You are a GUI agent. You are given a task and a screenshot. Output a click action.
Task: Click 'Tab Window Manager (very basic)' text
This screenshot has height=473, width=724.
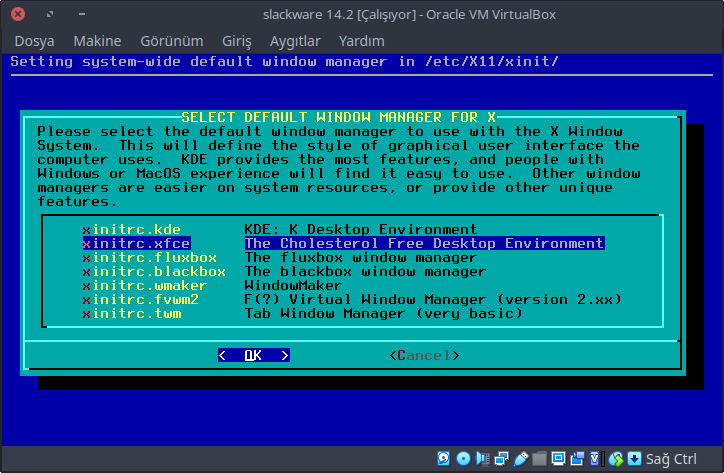click(383, 314)
